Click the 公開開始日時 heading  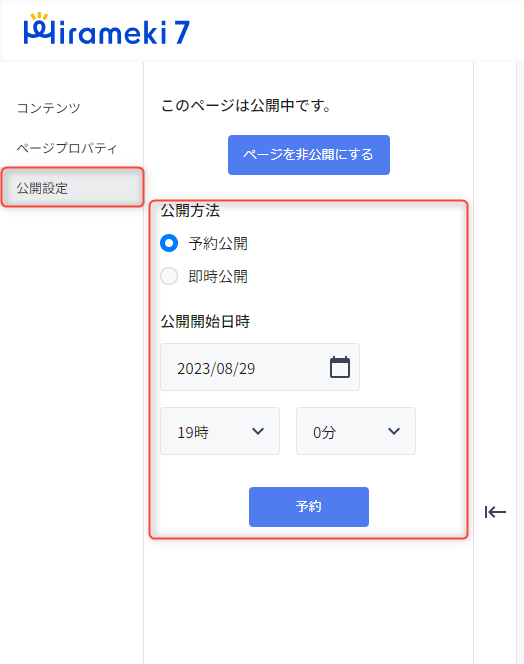point(205,321)
